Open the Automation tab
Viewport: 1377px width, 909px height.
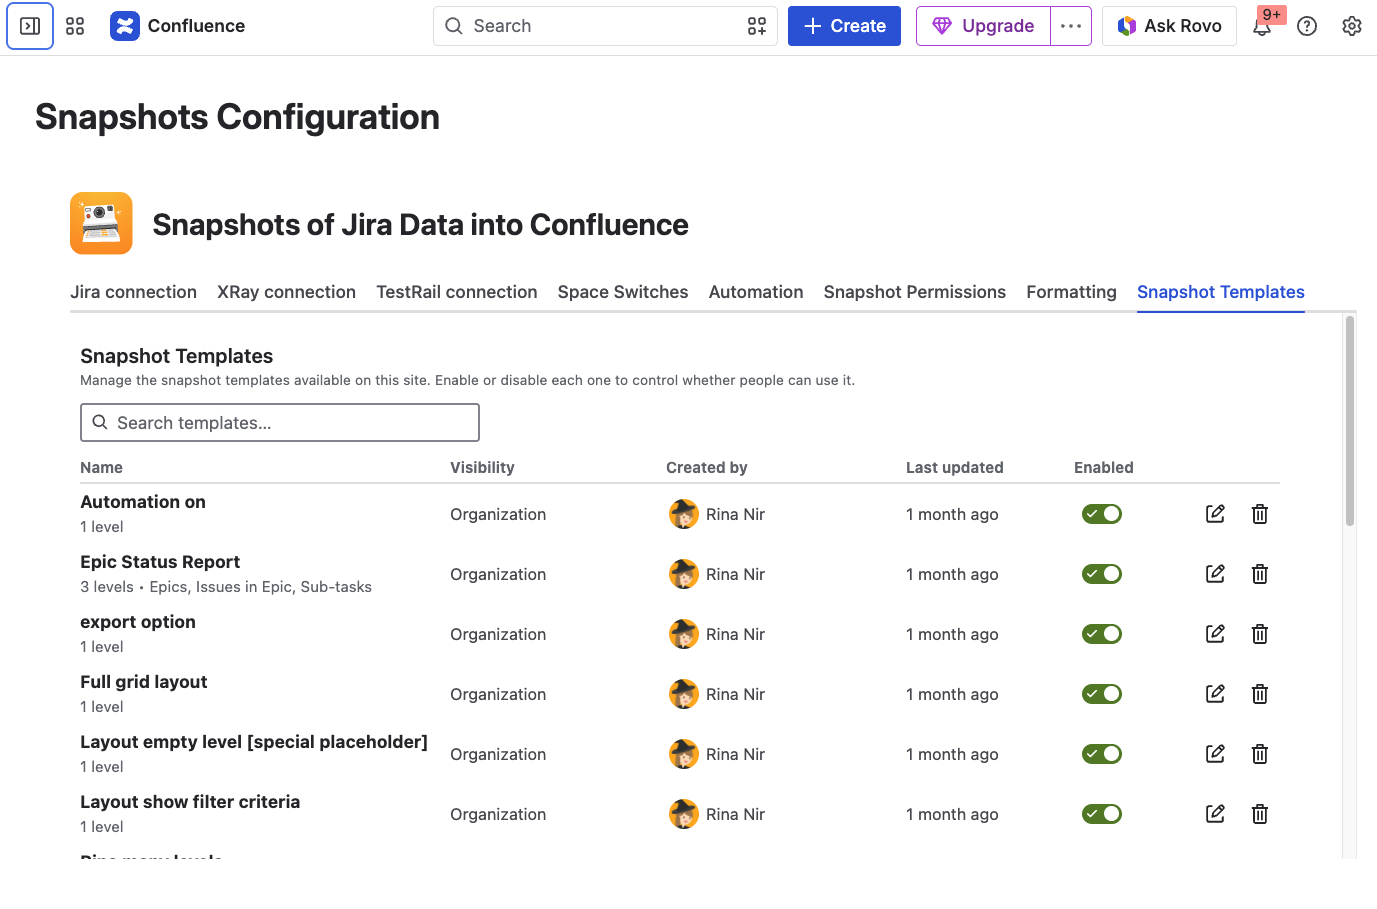[756, 292]
